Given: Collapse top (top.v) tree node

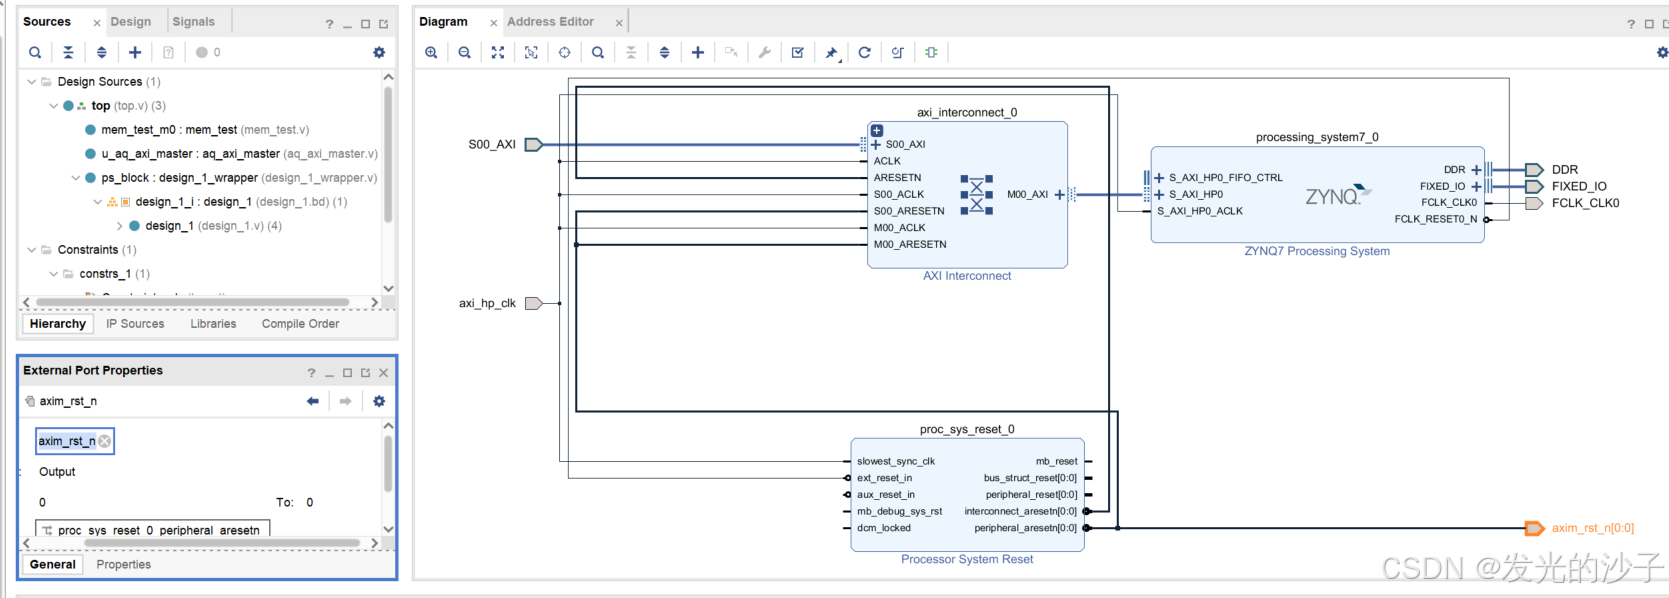Looking at the screenshot, I should (53, 106).
